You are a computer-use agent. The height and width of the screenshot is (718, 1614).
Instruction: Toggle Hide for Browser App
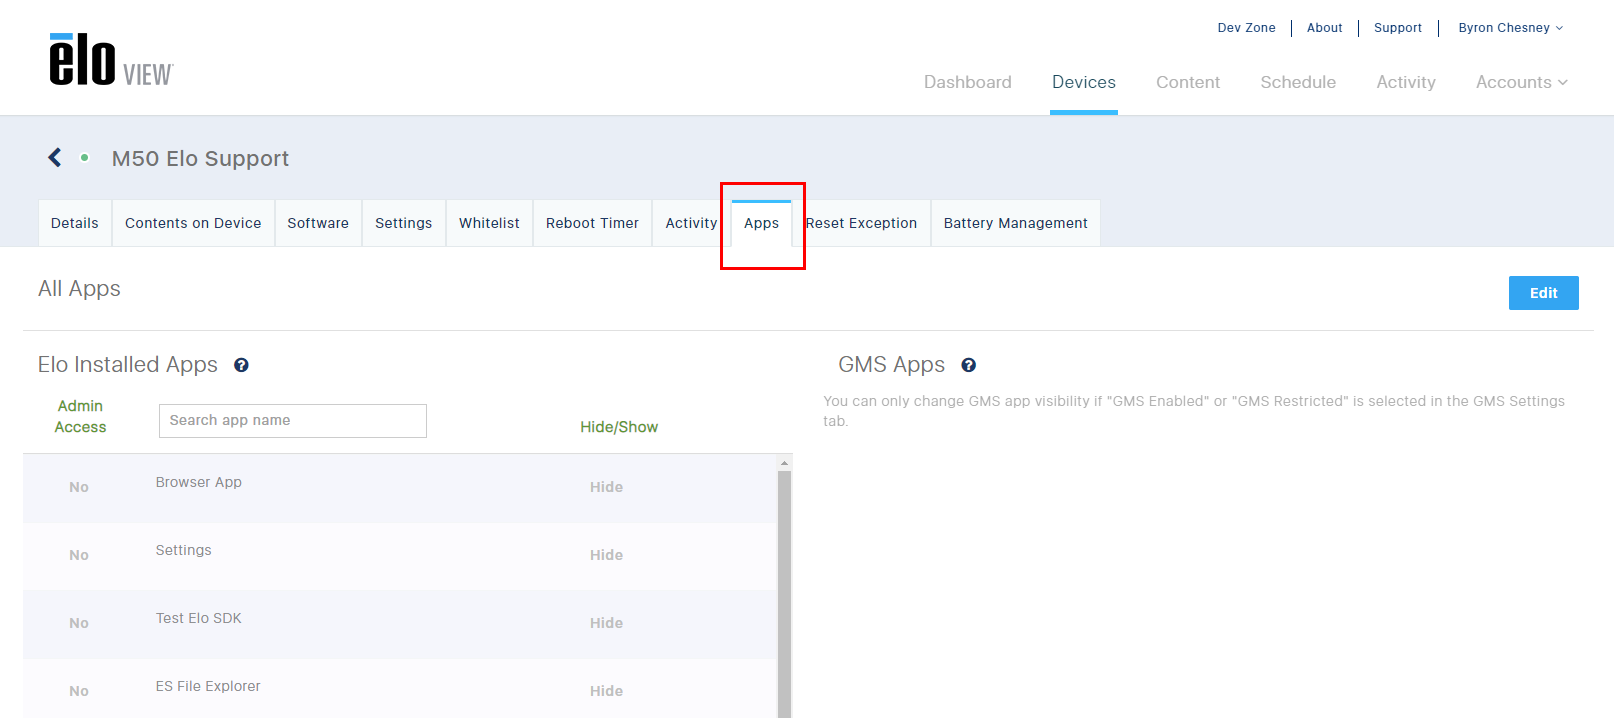606,487
